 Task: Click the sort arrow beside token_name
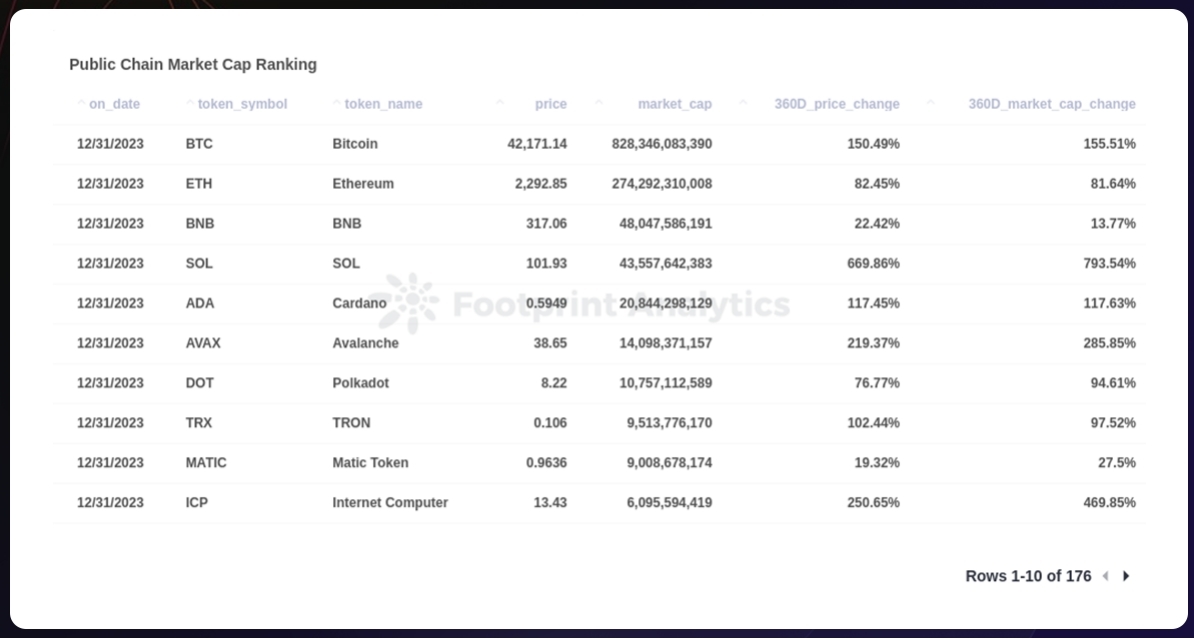pos(337,103)
